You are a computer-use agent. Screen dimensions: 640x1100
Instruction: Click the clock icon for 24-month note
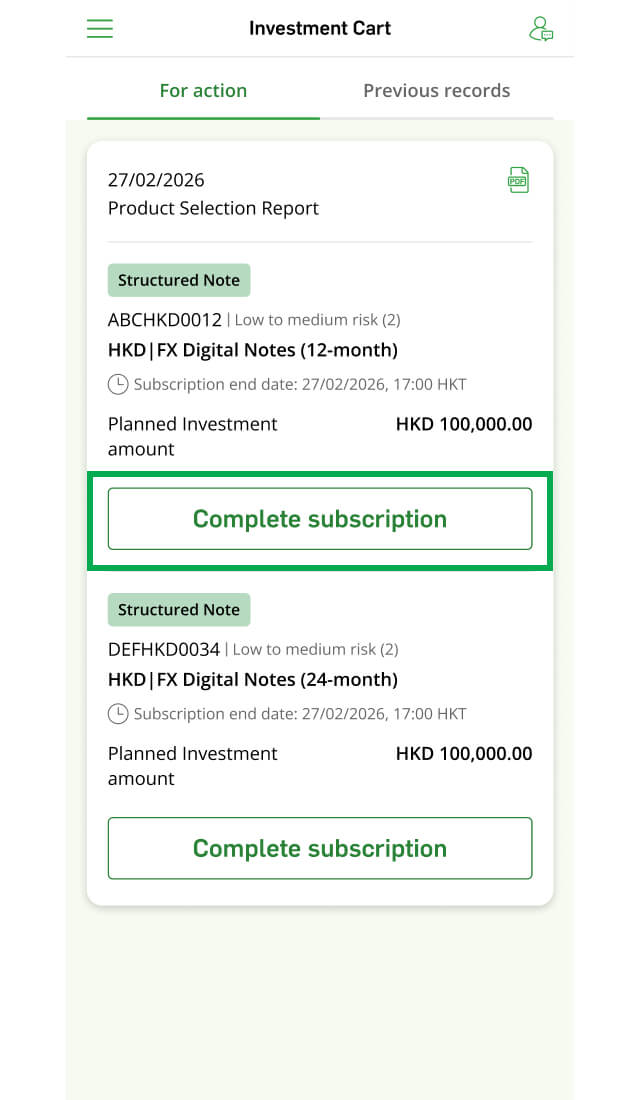tap(118, 714)
